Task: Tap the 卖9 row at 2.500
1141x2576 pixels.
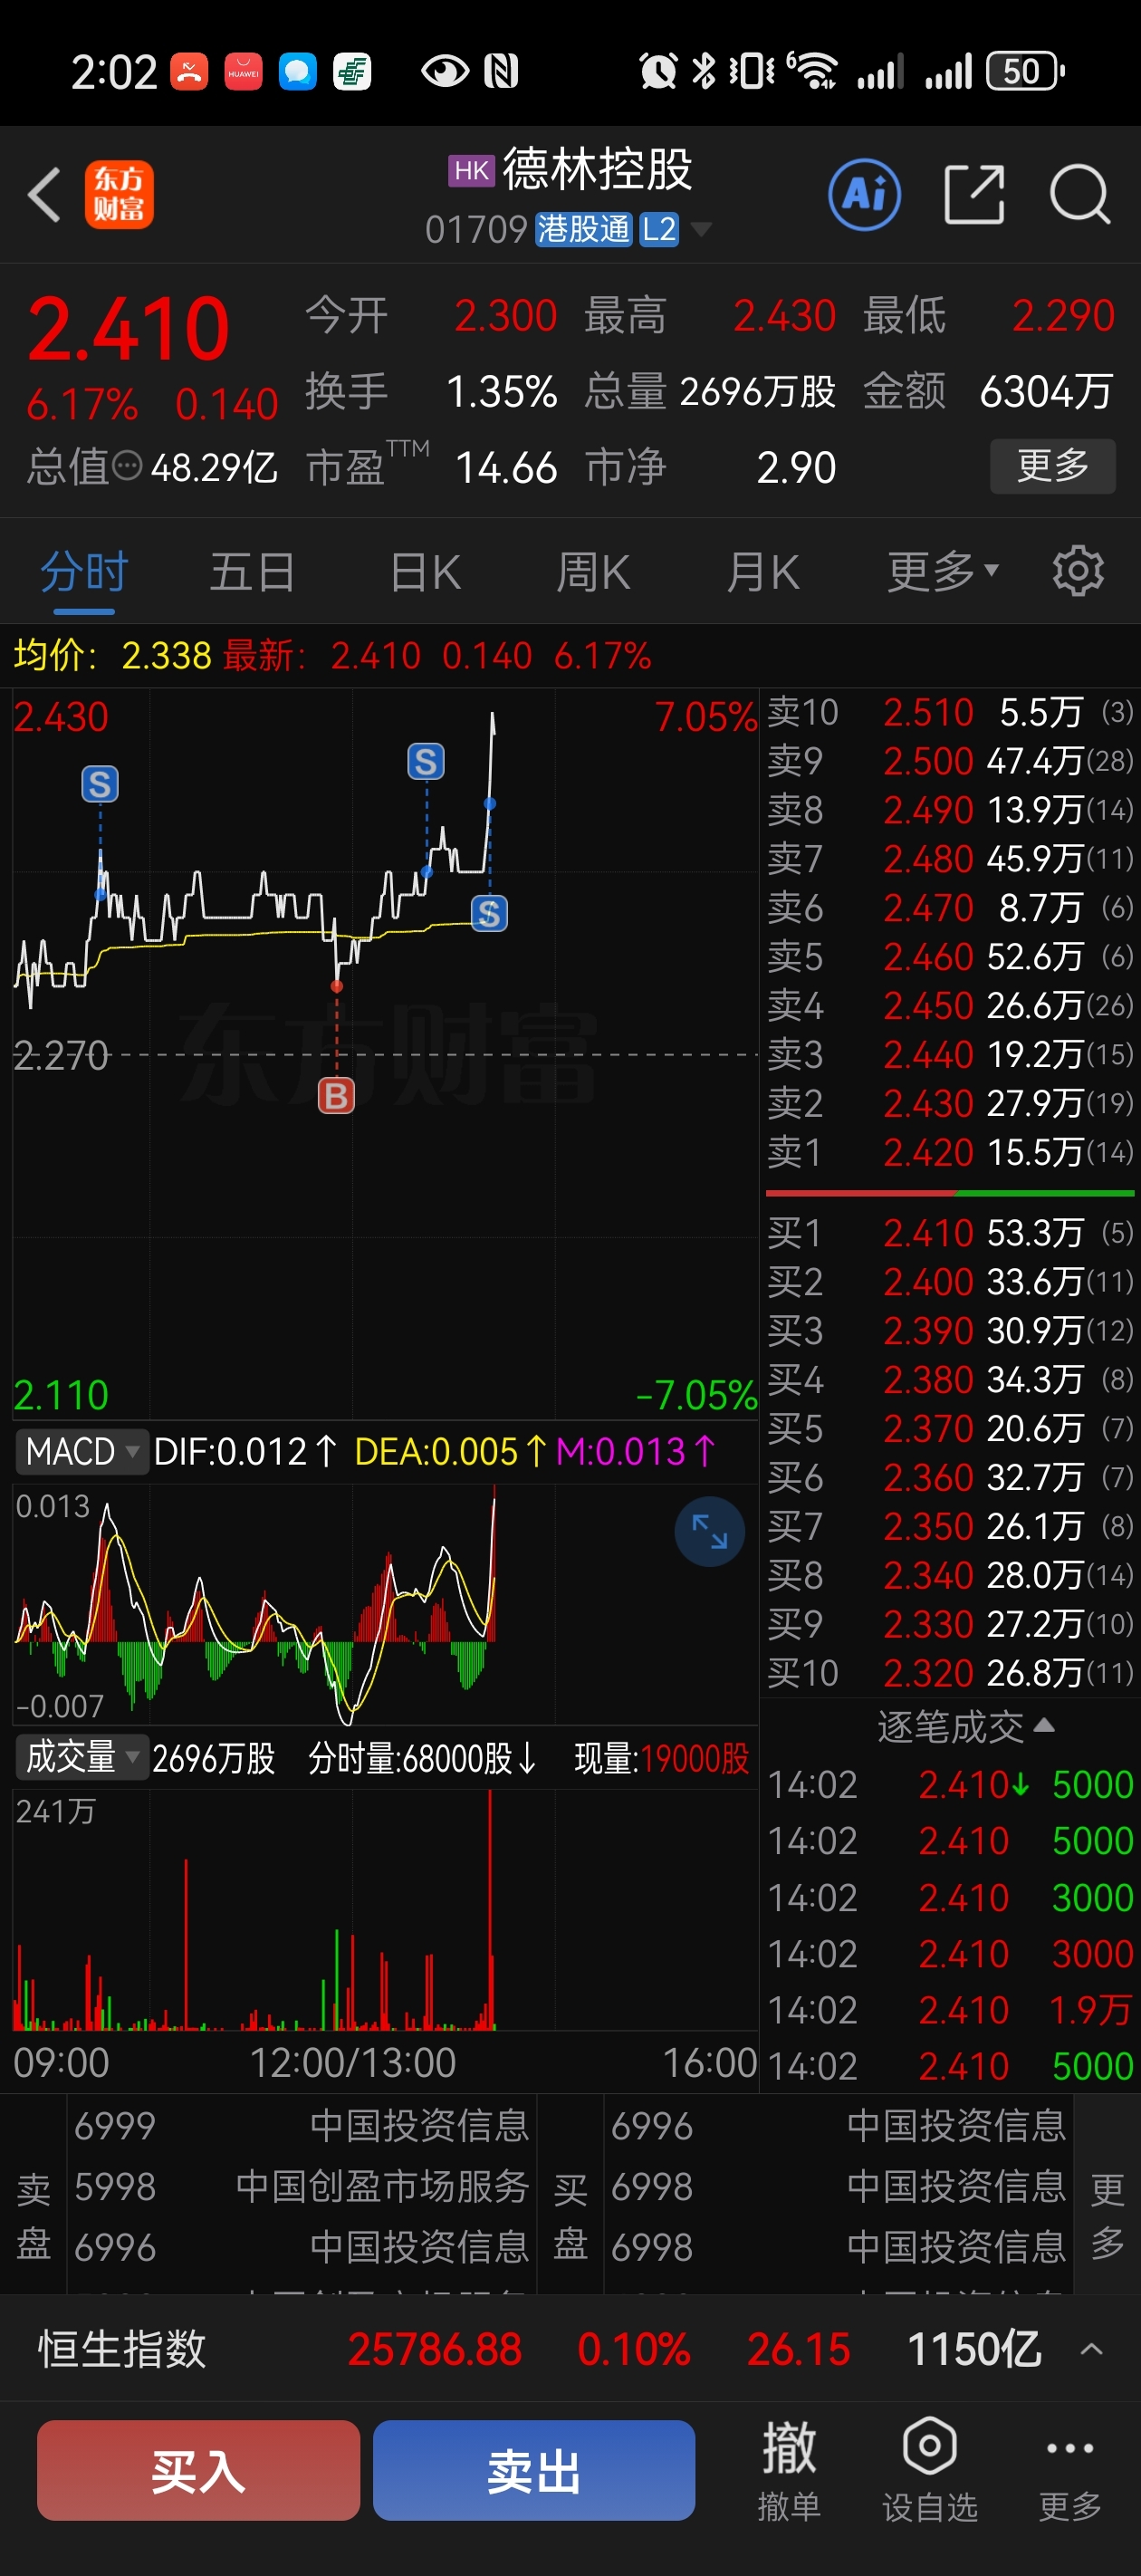Action: [x=950, y=761]
